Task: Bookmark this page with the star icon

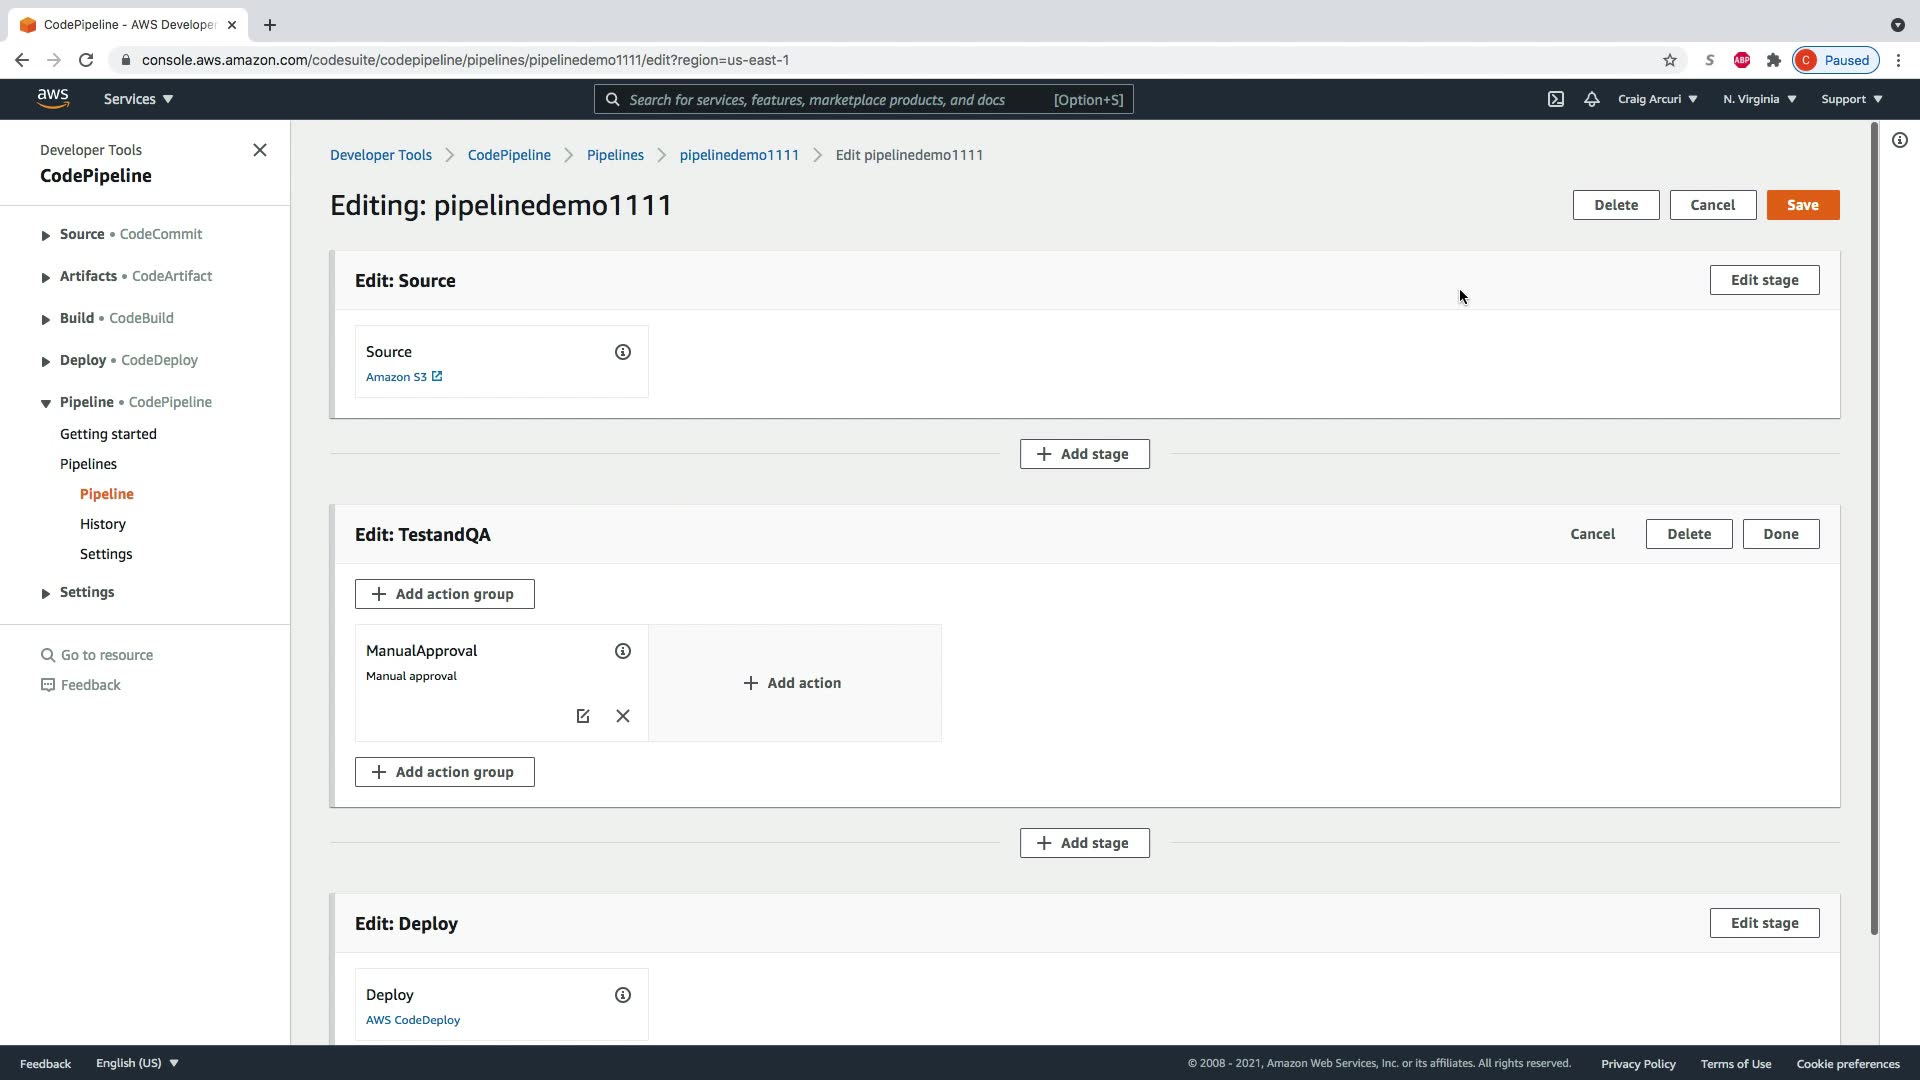Action: pos(1669,60)
